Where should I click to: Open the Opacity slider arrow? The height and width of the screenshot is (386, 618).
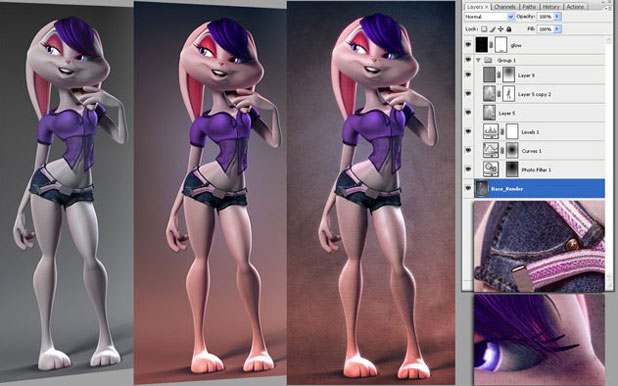pos(557,17)
